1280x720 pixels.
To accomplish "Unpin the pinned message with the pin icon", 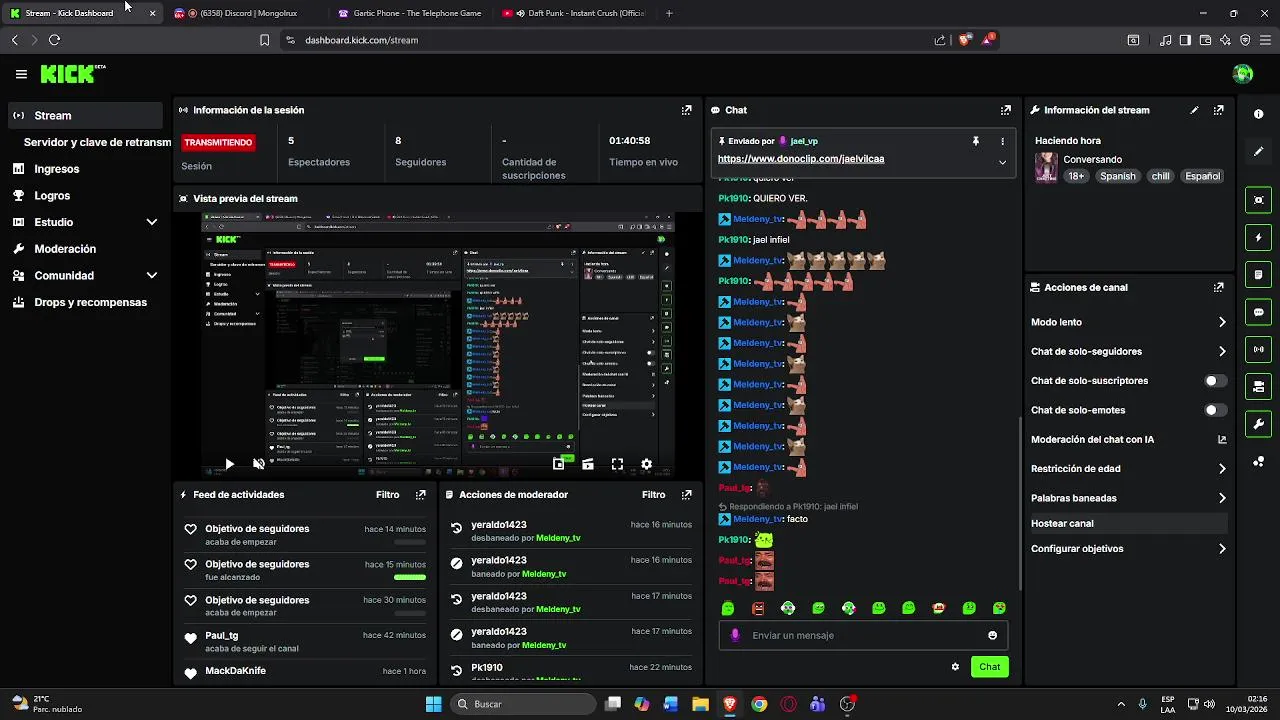I will click(x=976, y=142).
